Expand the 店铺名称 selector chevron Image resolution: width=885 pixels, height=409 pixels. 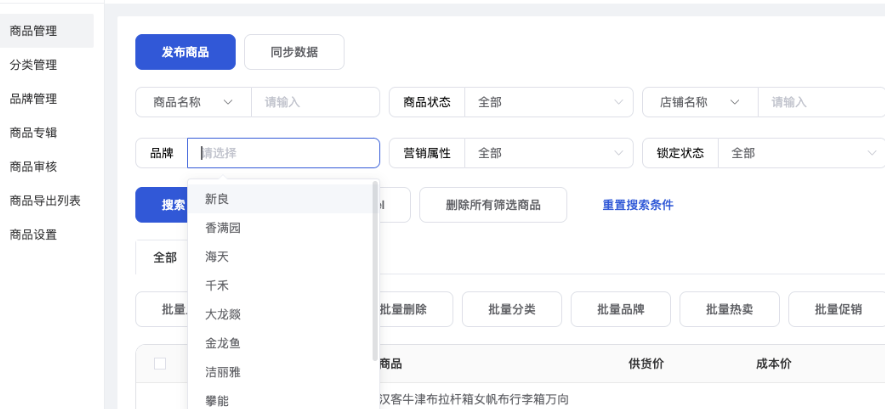pyautogui.click(x=735, y=102)
